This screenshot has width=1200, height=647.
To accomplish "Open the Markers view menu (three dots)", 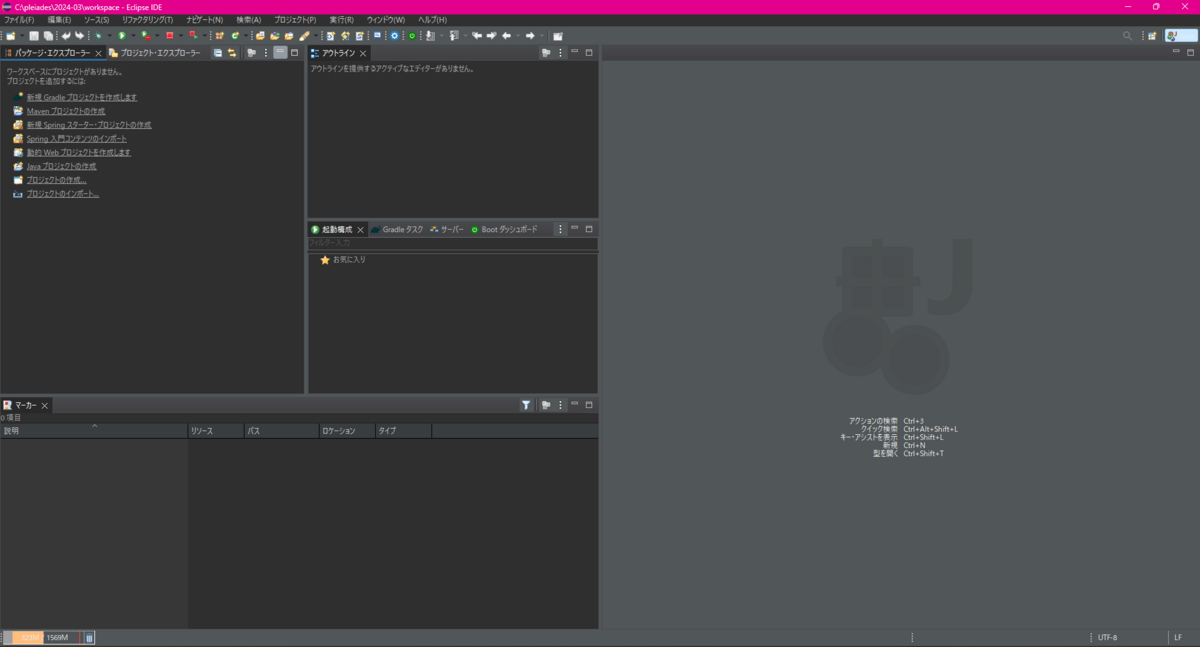I will (560, 405).
